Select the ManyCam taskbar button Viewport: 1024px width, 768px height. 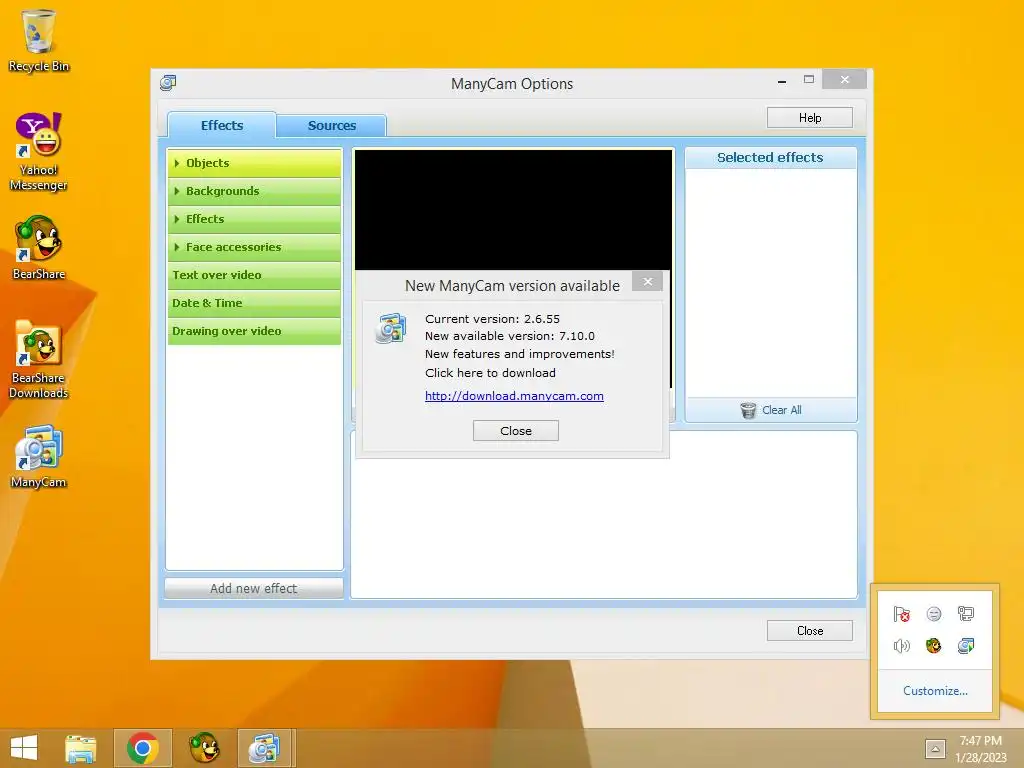(264, 748)
